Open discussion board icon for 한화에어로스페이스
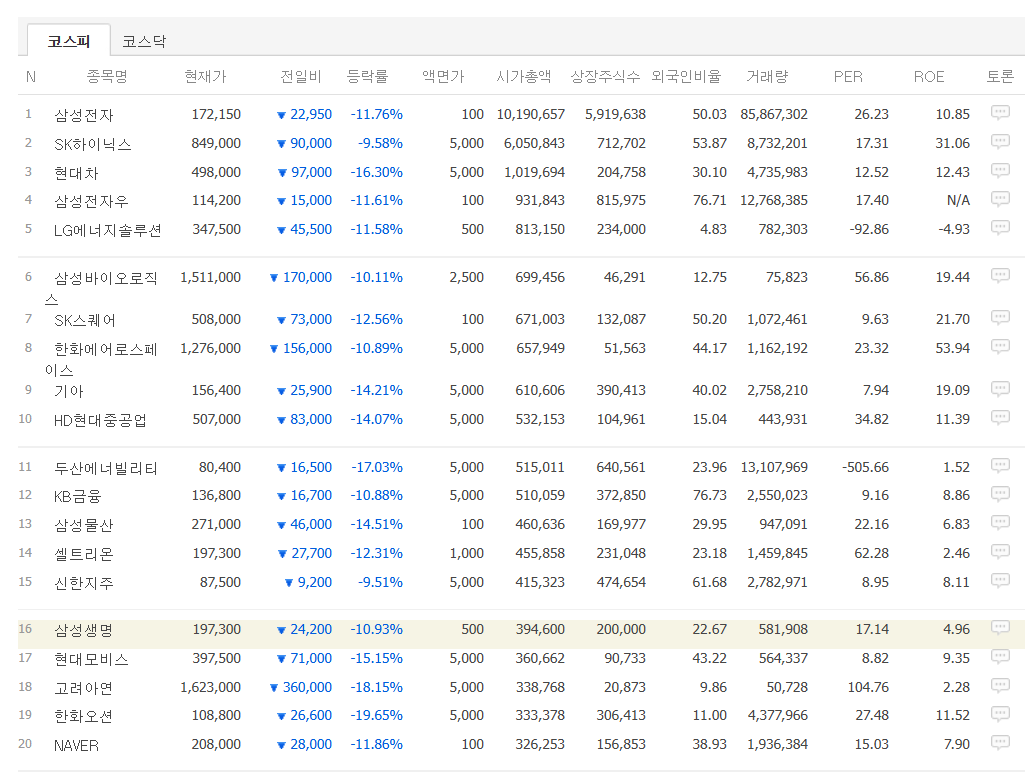 (x=1000, y=346)
